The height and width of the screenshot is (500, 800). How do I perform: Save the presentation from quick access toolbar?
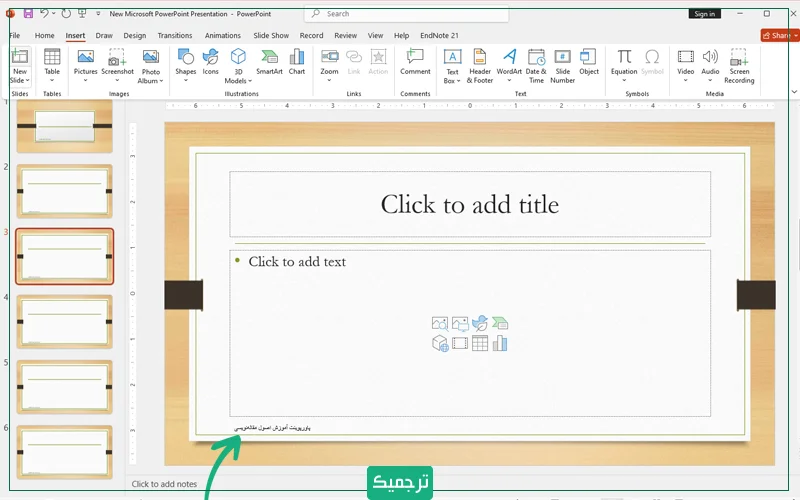(x=28, y=14)
